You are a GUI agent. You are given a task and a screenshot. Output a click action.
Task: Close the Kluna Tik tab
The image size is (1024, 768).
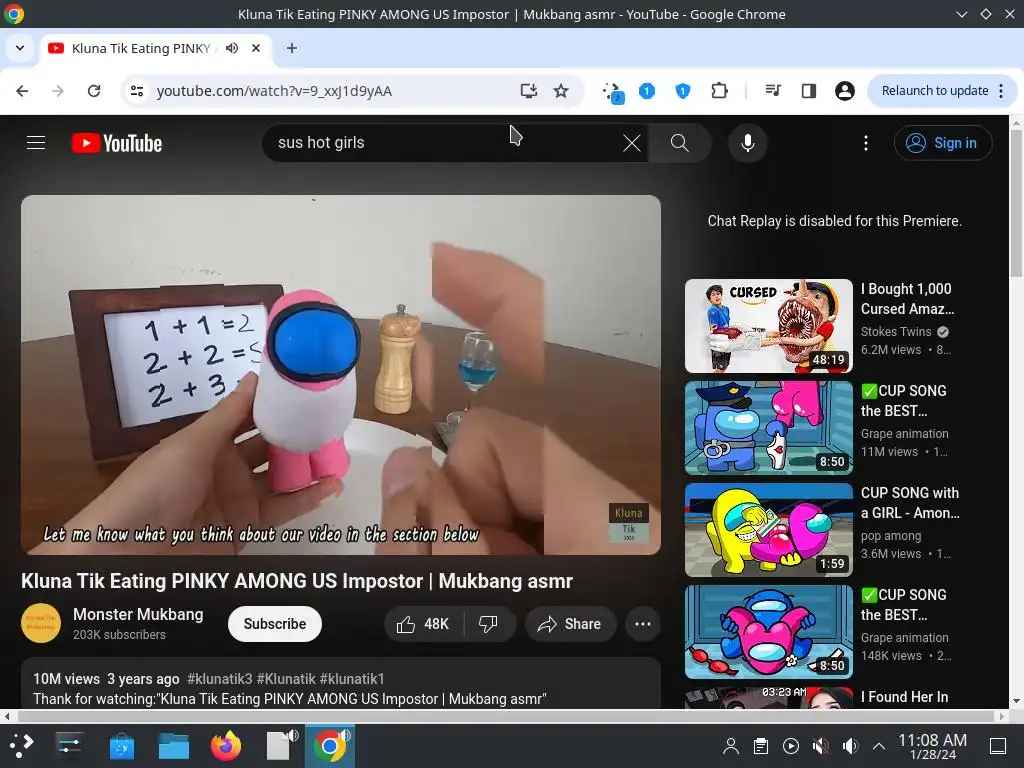coord(256,48)
